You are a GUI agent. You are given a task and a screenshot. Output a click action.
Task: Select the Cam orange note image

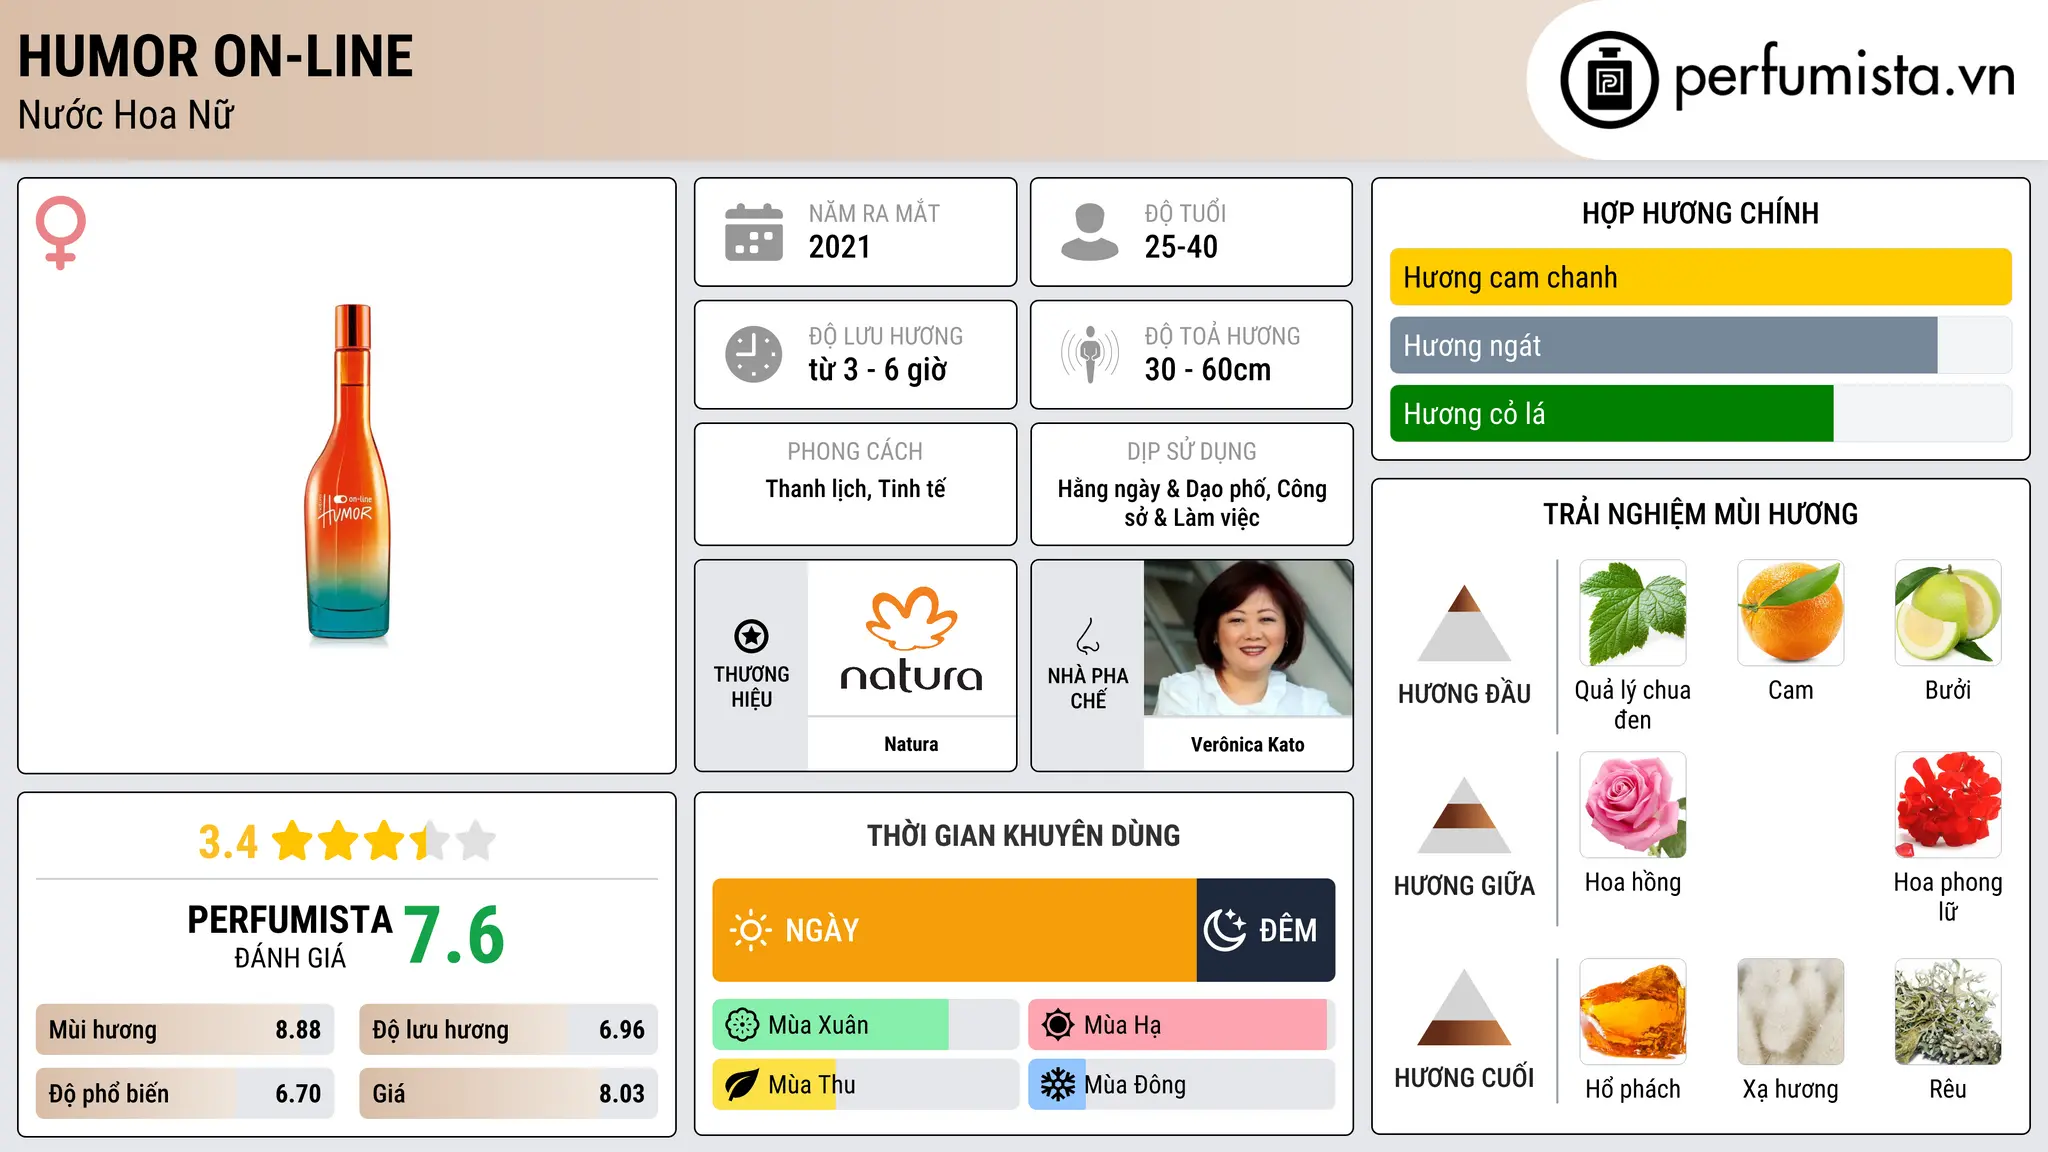point(1790,613)
